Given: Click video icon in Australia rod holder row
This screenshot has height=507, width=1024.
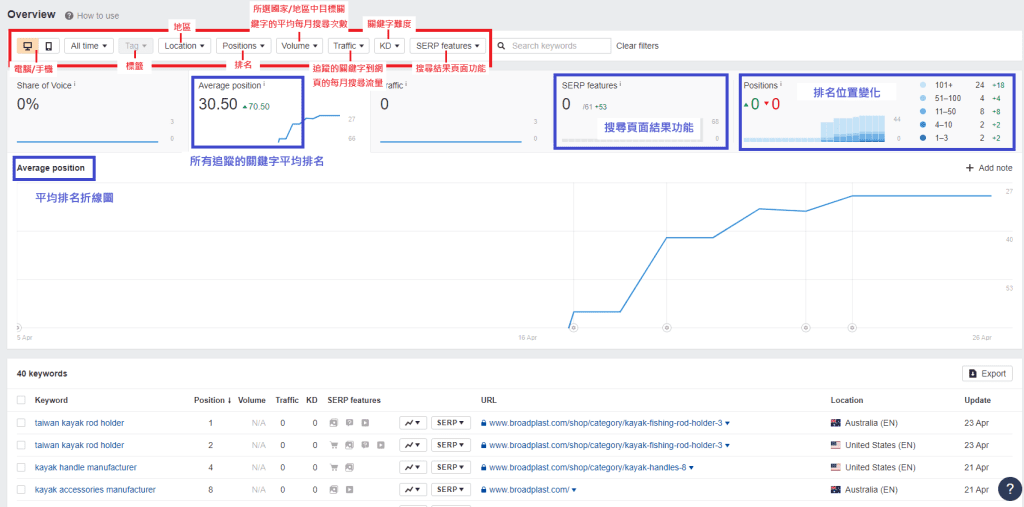Looking at the screenshot, I should coord(365,423).
